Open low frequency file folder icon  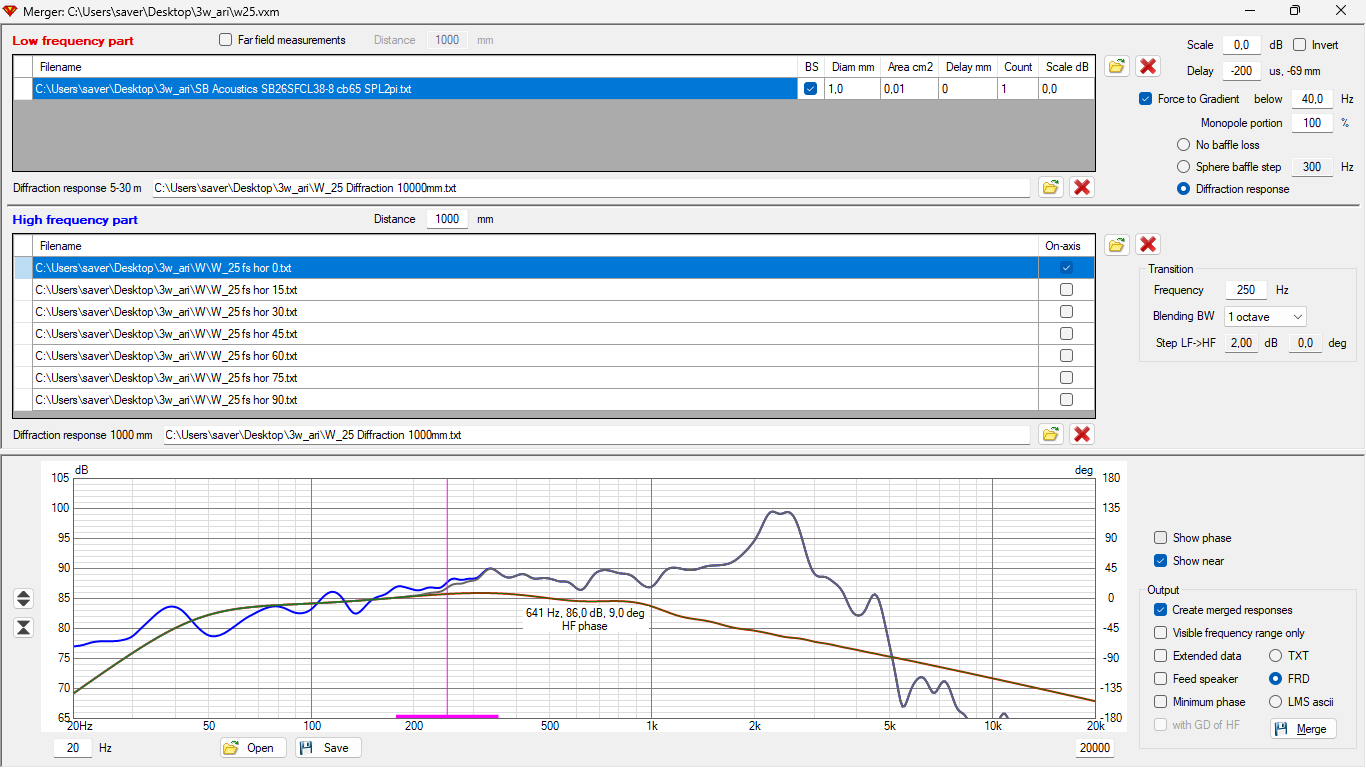pyautogui.click(x=1117, y=66)
